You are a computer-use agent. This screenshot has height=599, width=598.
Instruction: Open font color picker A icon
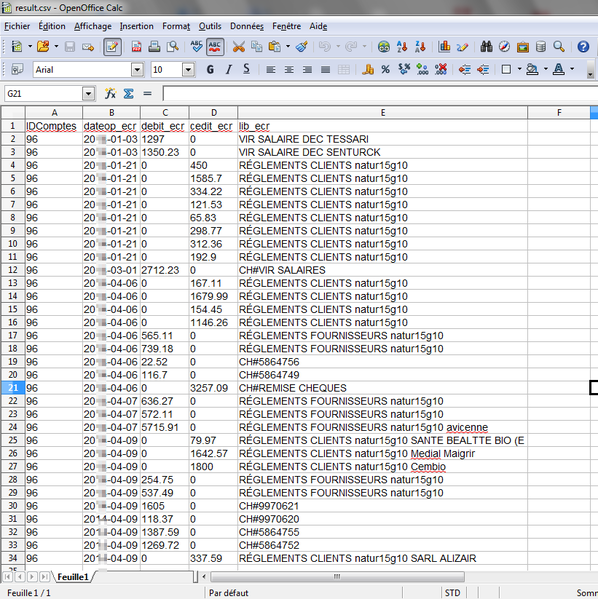[559, 70]
